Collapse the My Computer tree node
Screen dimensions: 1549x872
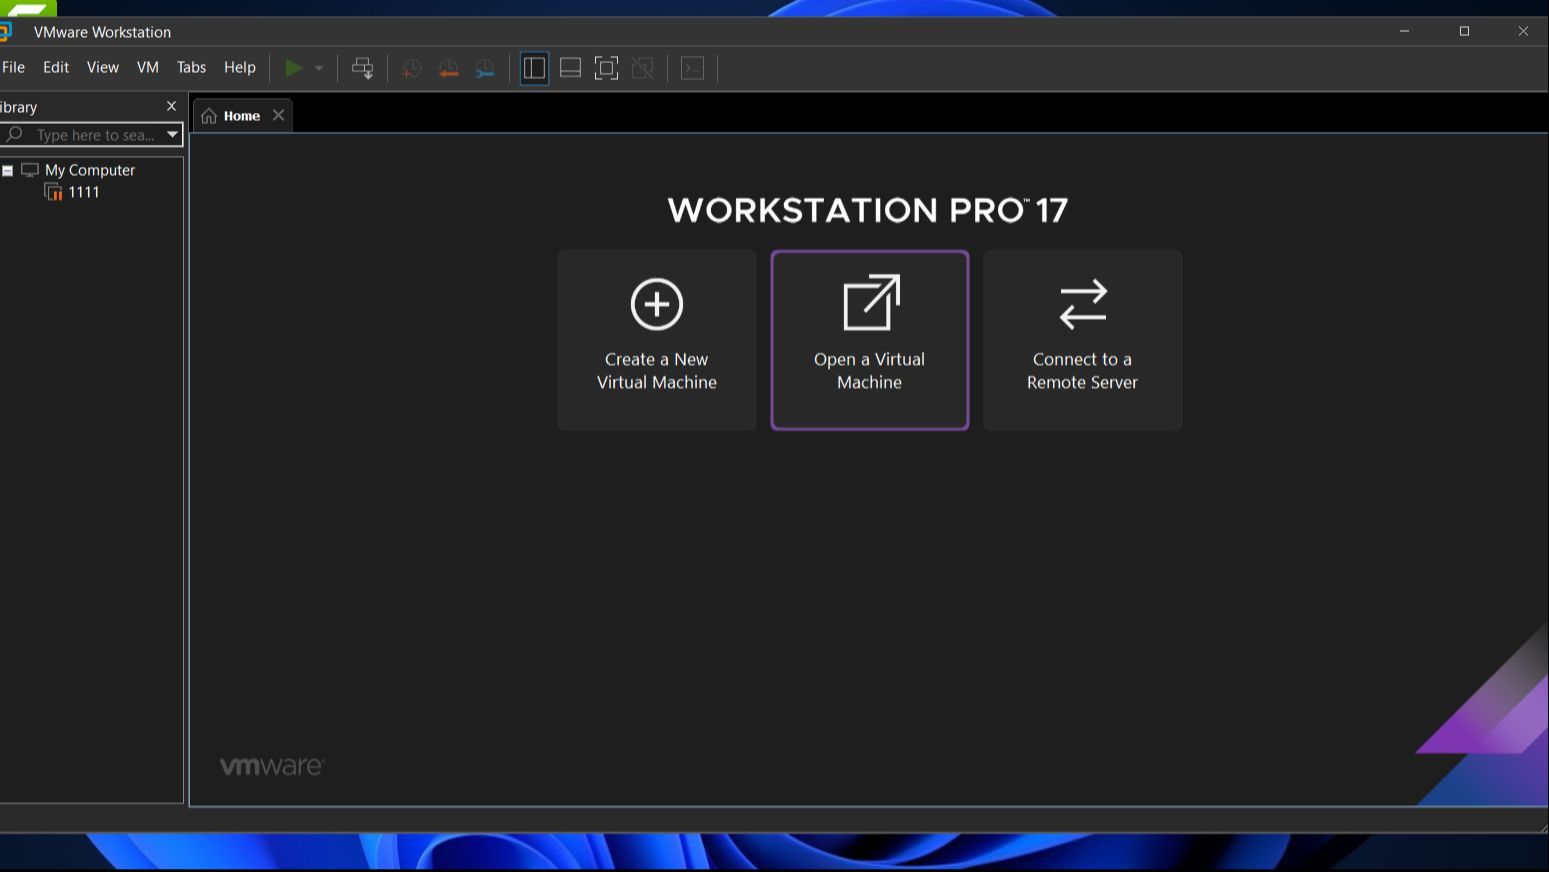(x=8, y=171)
